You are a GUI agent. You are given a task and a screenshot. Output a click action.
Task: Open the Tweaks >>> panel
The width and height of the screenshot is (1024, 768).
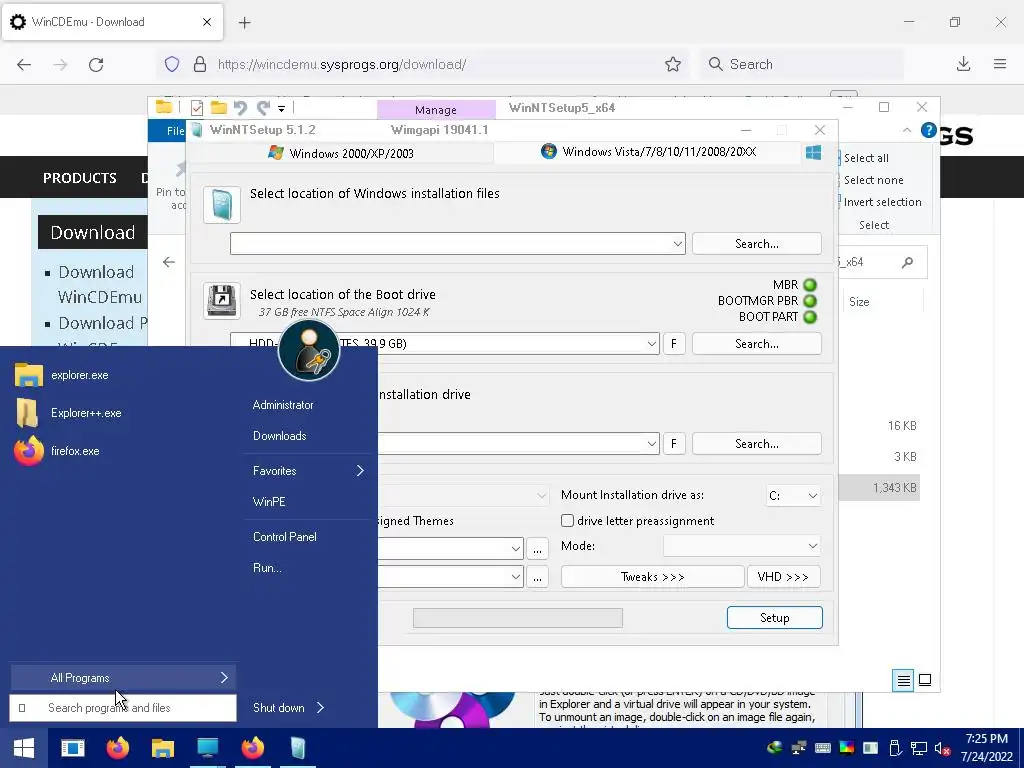click(x=652, y=577)
